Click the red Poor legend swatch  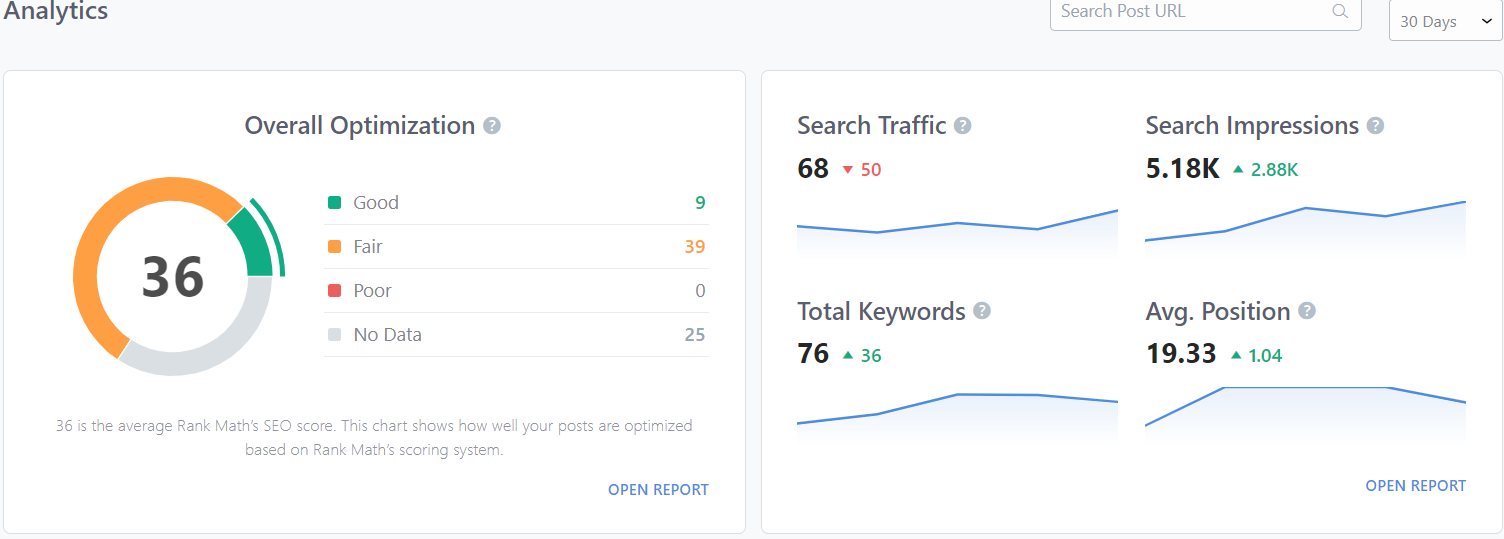pyautogui.click(x=335, y=291)
